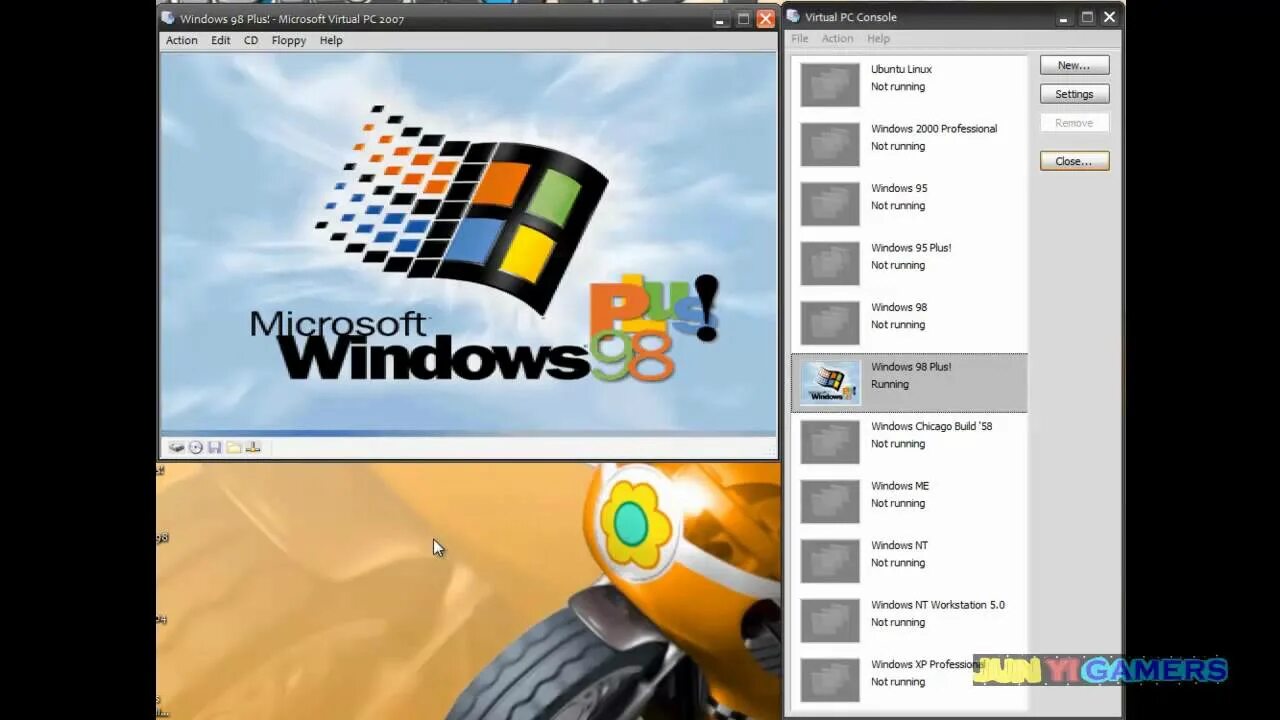Select the Windows 2000 Professional thumbnail
The width and height of the screenshot is (1280, 720).
(830, 144)
